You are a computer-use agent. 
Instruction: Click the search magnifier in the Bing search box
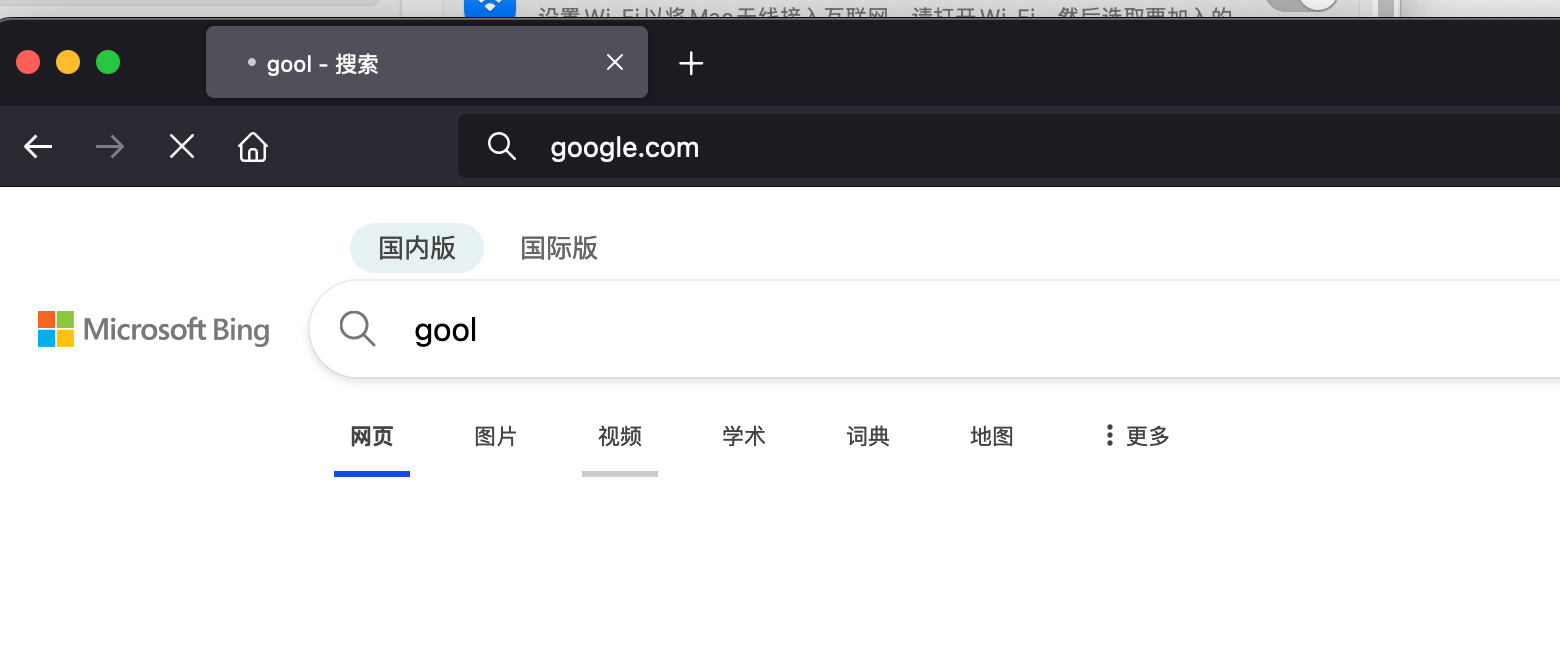[x=357, y=328]
